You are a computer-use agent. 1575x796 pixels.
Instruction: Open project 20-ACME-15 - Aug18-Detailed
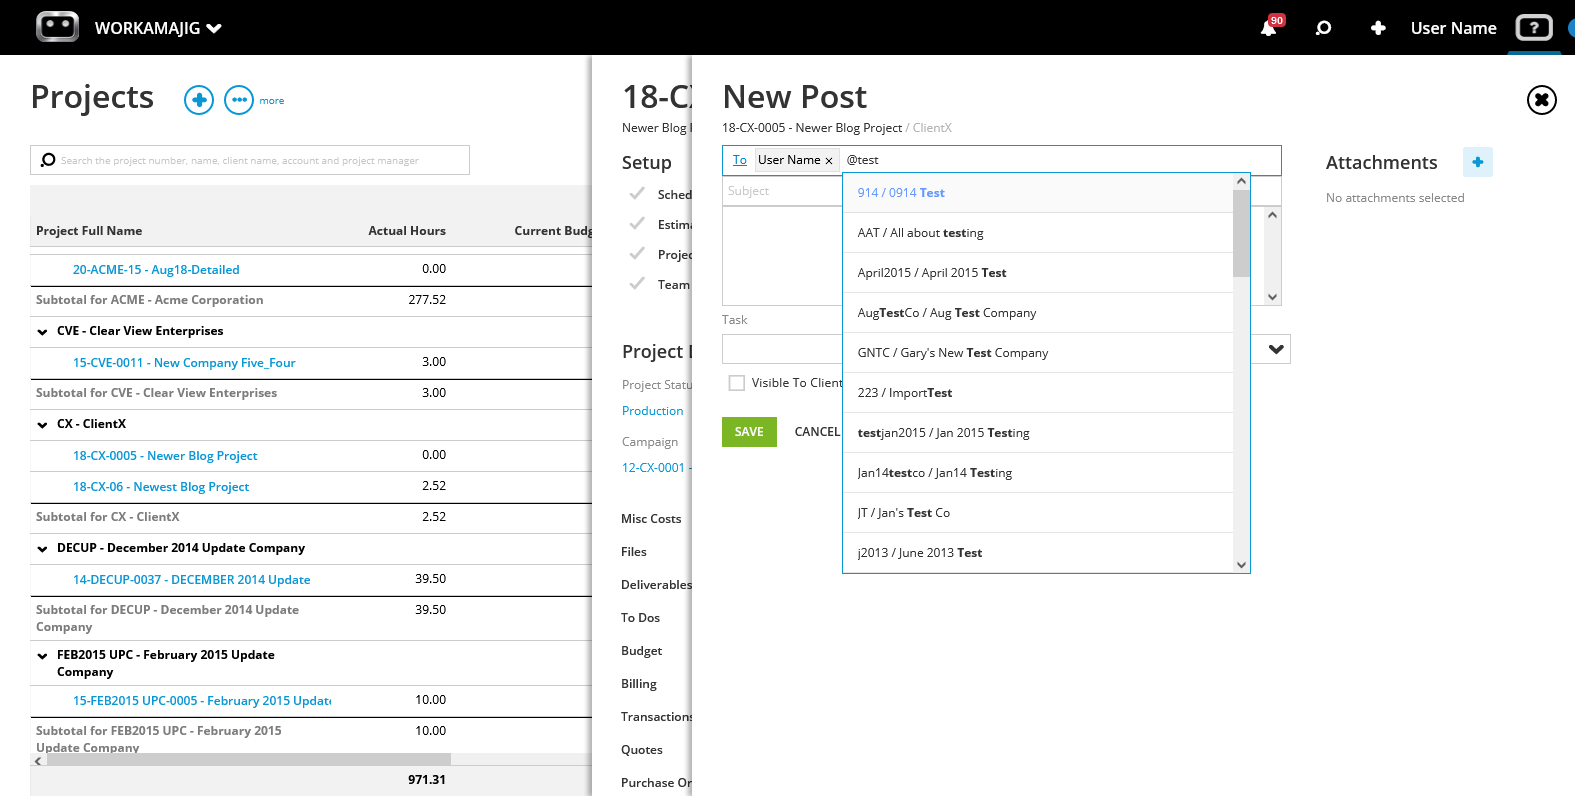pyautogui.click(x=156, y=270)
